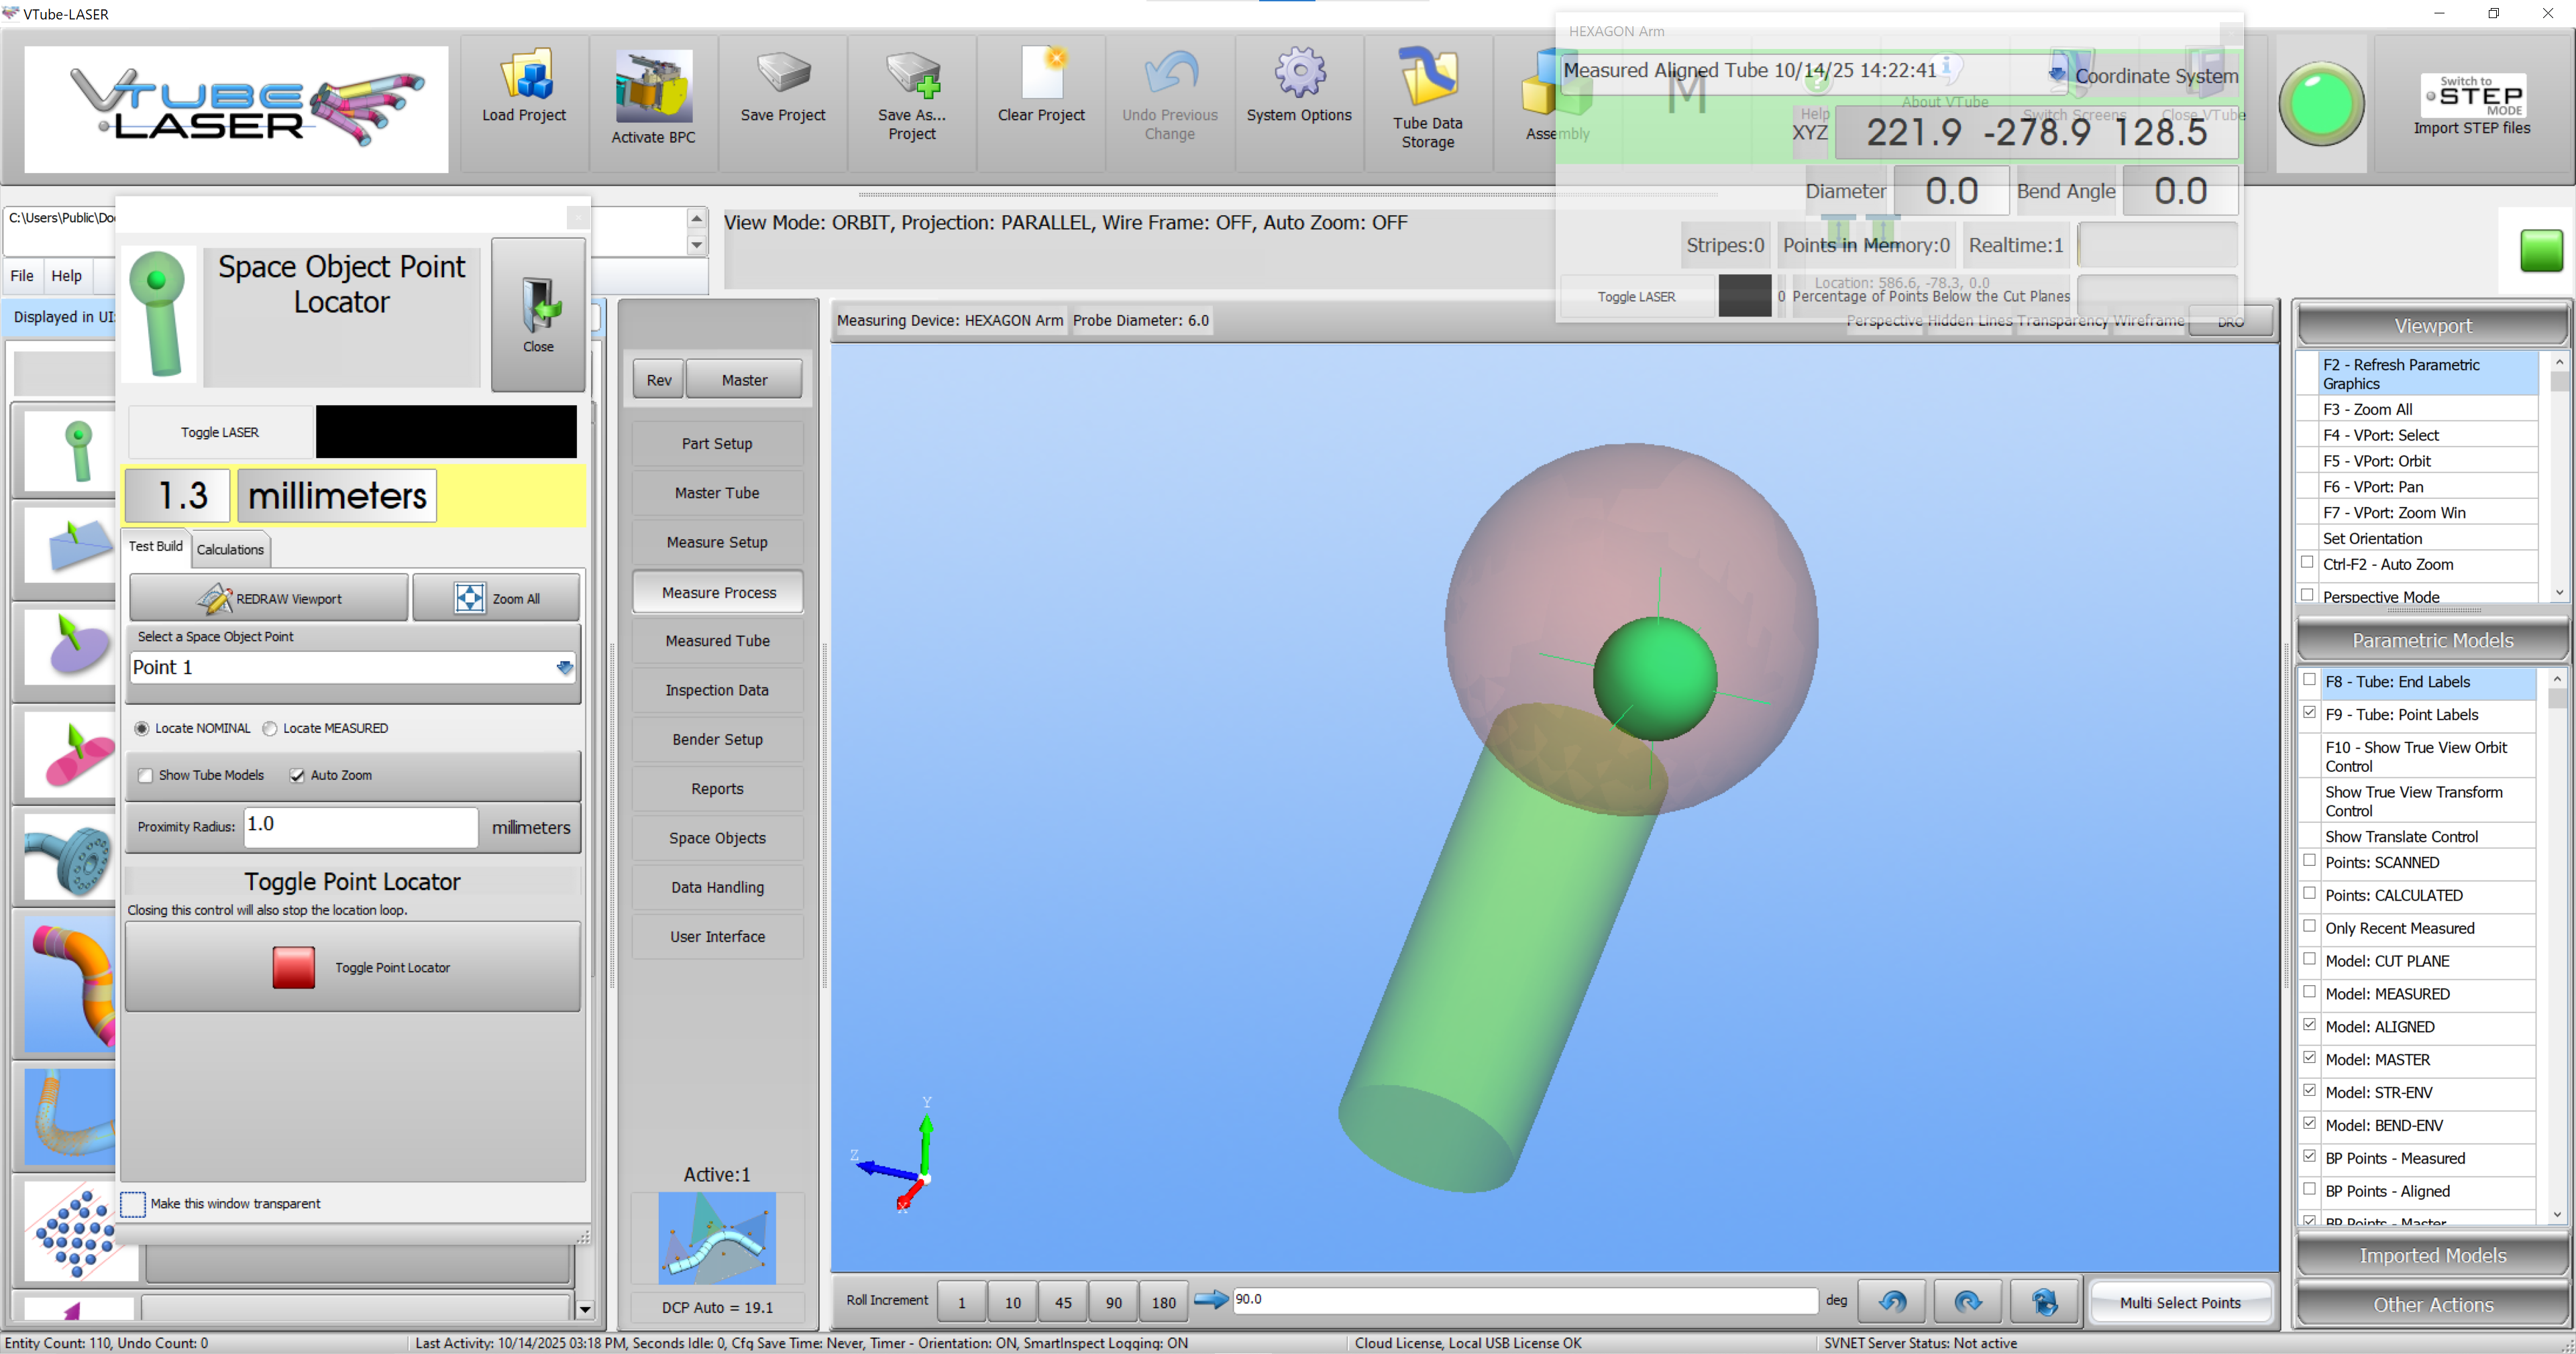Select Locate MEASURED radio button

click(x=270, y=728)
